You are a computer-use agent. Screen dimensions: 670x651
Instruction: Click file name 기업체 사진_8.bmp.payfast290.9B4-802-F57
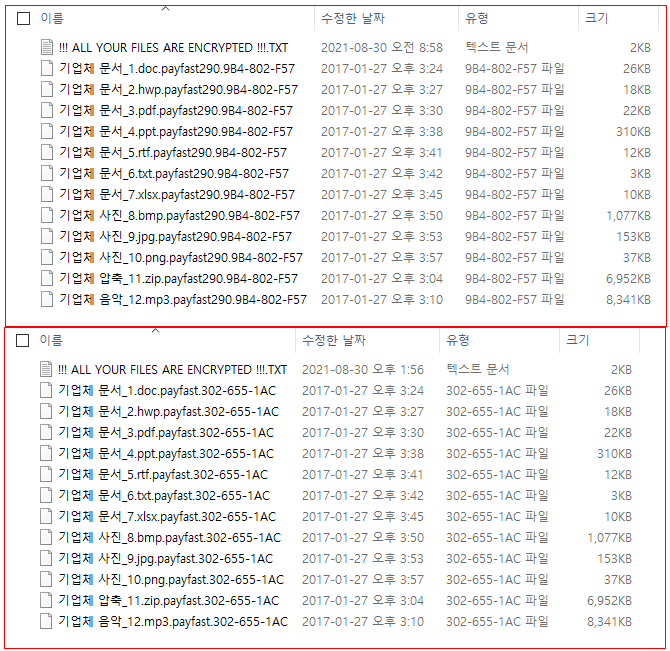point(179,215)
